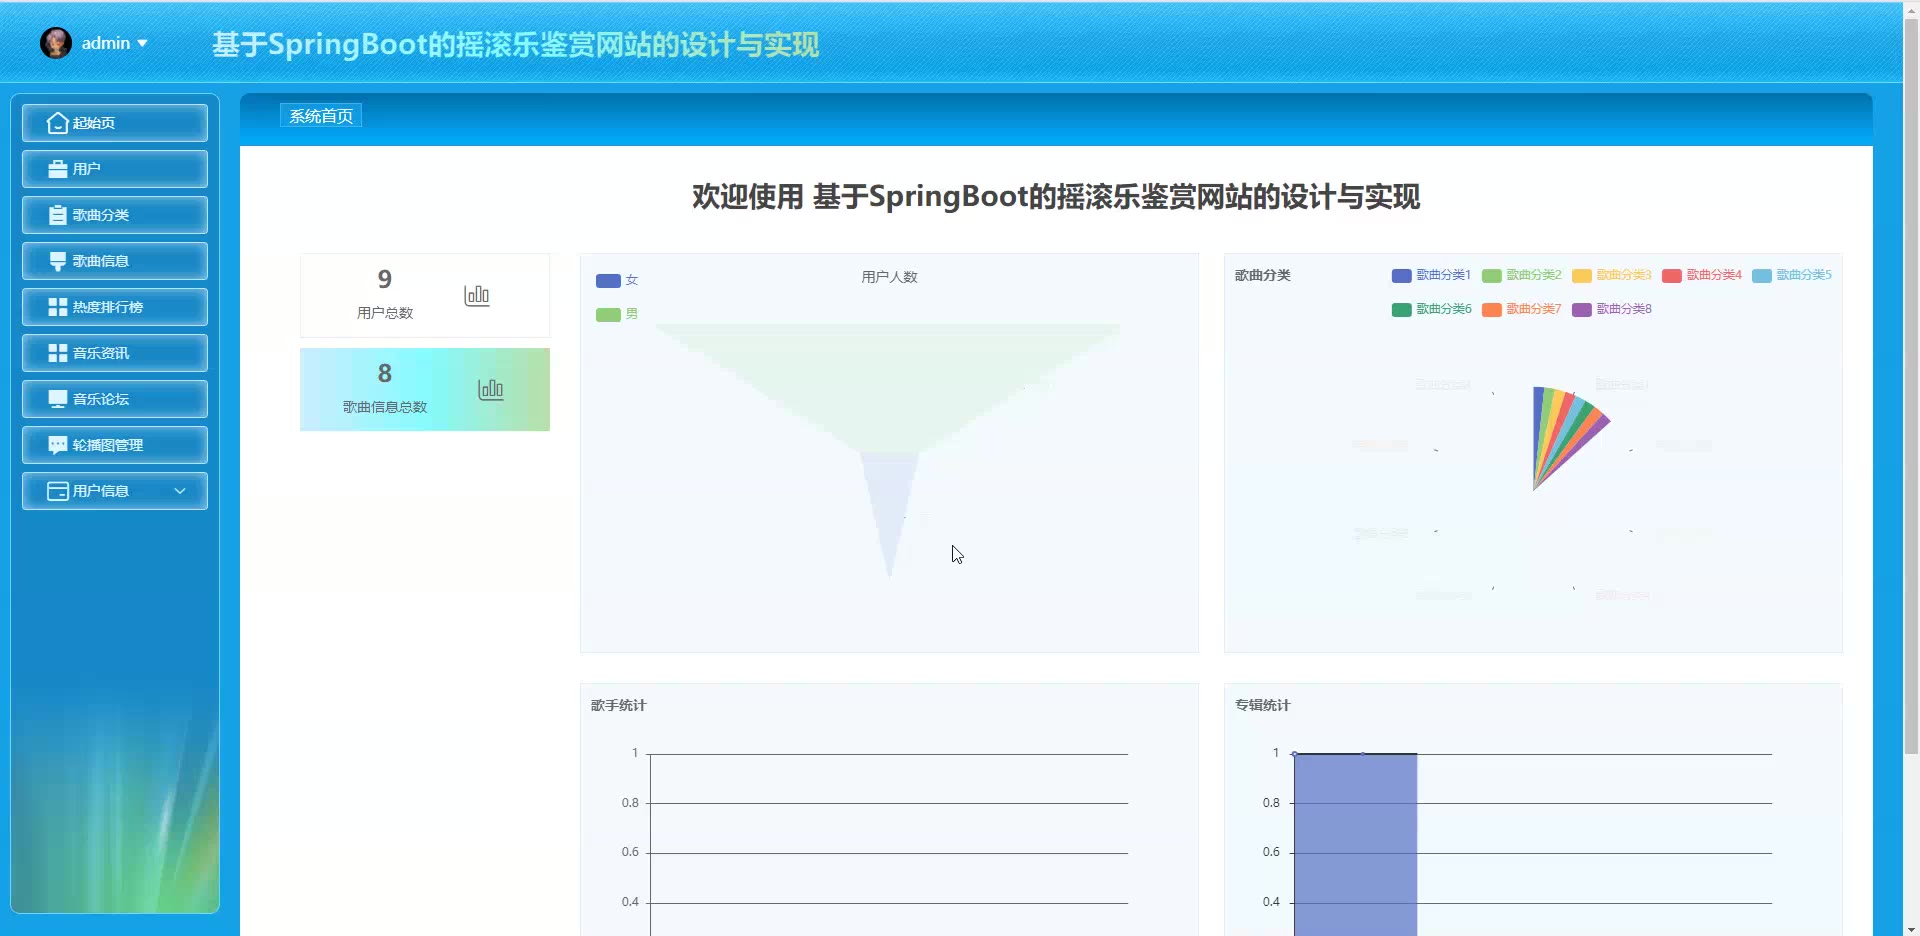Viewport: 1920px width, 936px height.
Task: Click the monitor icon beside 音乐论坛
Action: pyautogui.click(x=58, y=399)
